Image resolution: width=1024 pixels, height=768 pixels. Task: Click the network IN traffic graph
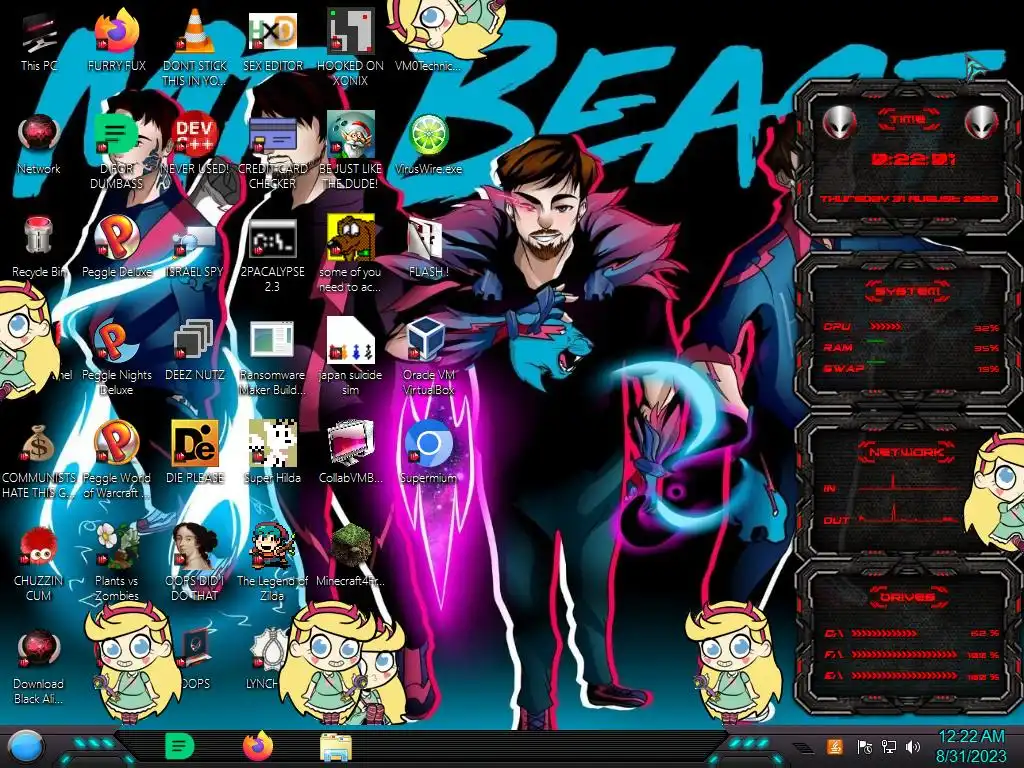click(x=909, y=482)
